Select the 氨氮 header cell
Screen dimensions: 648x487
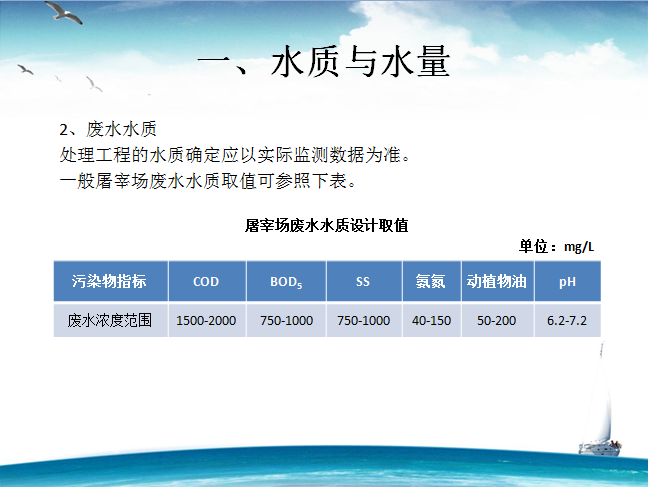[431, 281]
